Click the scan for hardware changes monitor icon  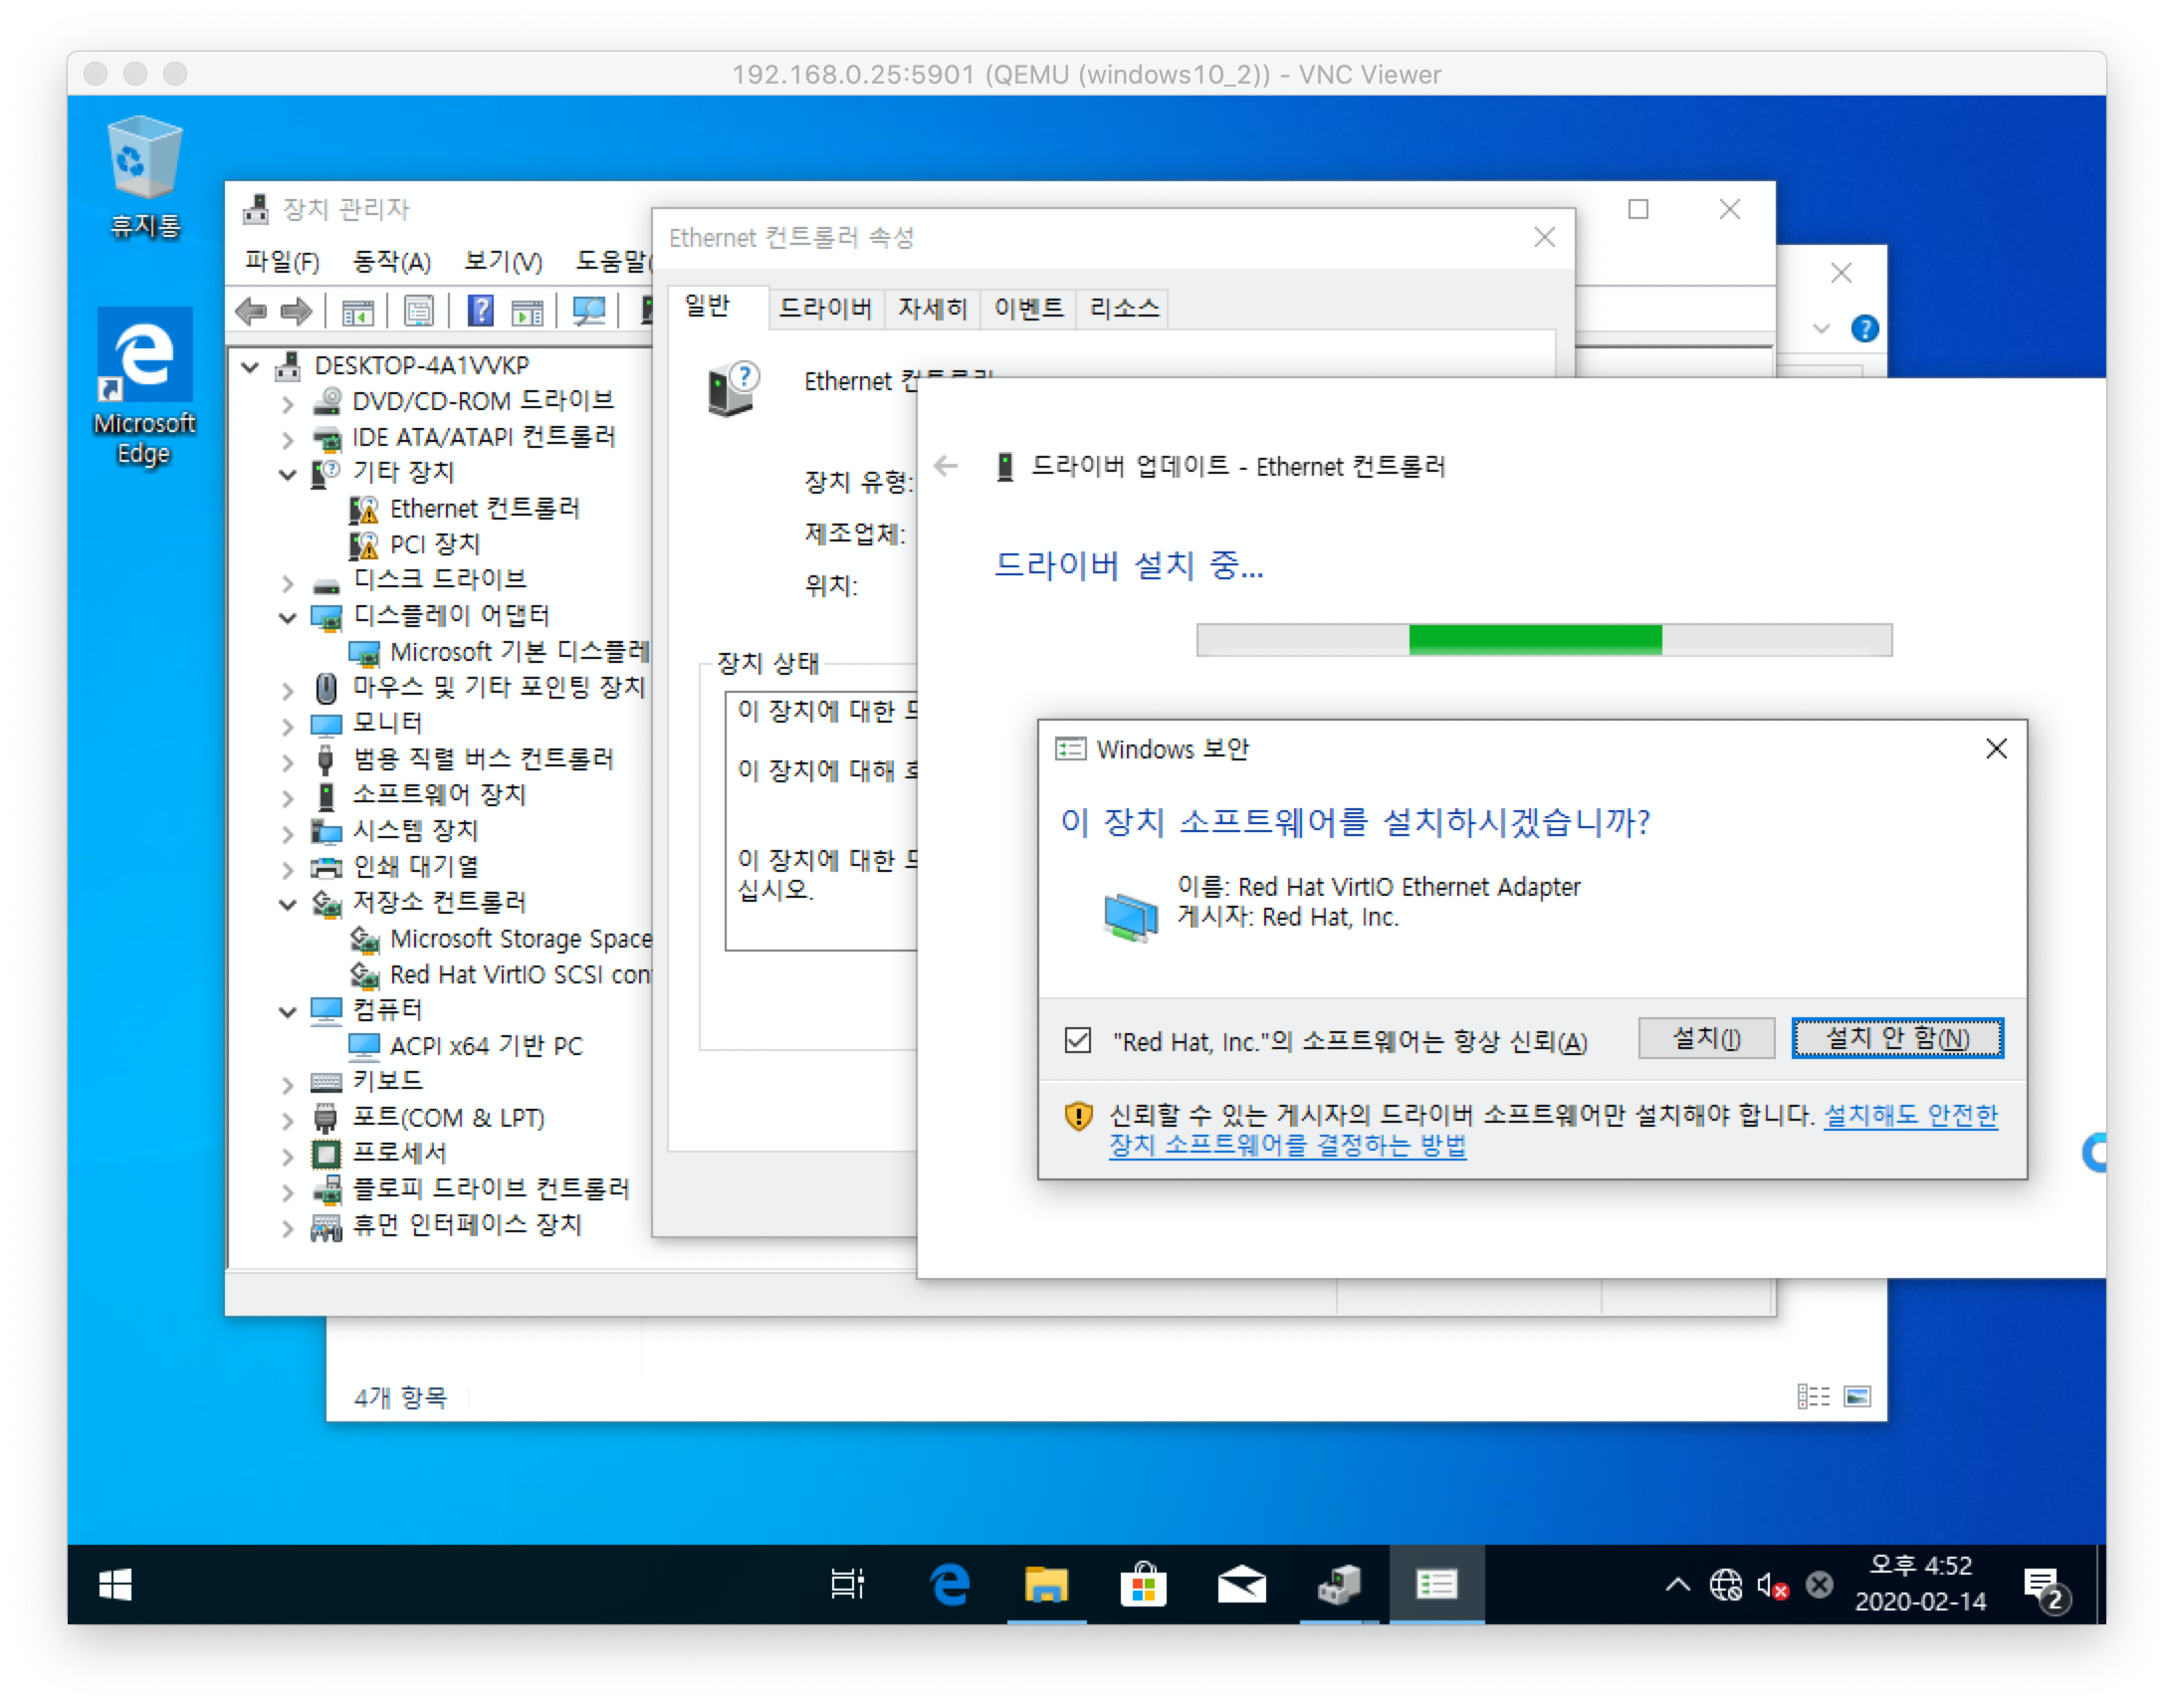point(589,311)
